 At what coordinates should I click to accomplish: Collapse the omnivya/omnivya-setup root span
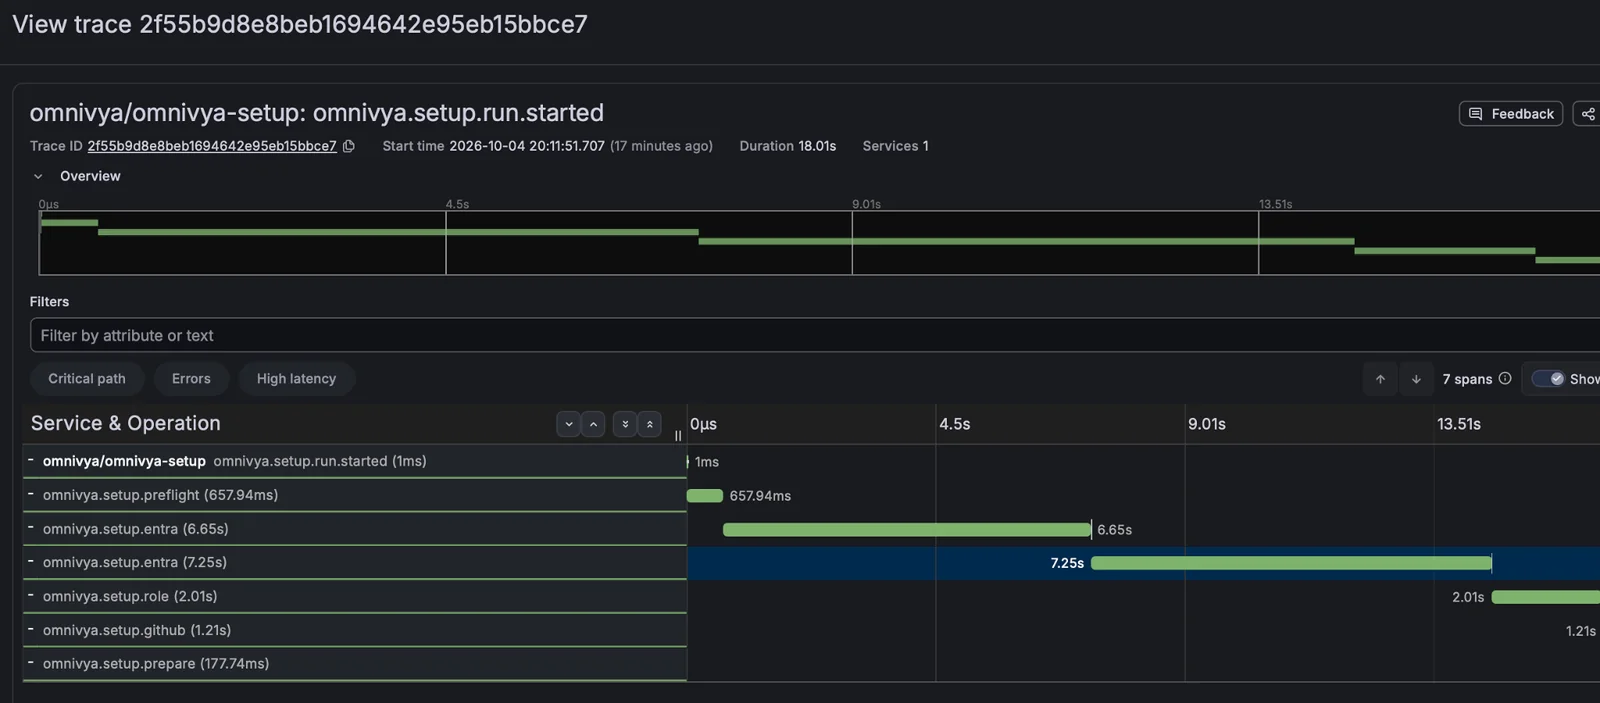pos(31,460)
